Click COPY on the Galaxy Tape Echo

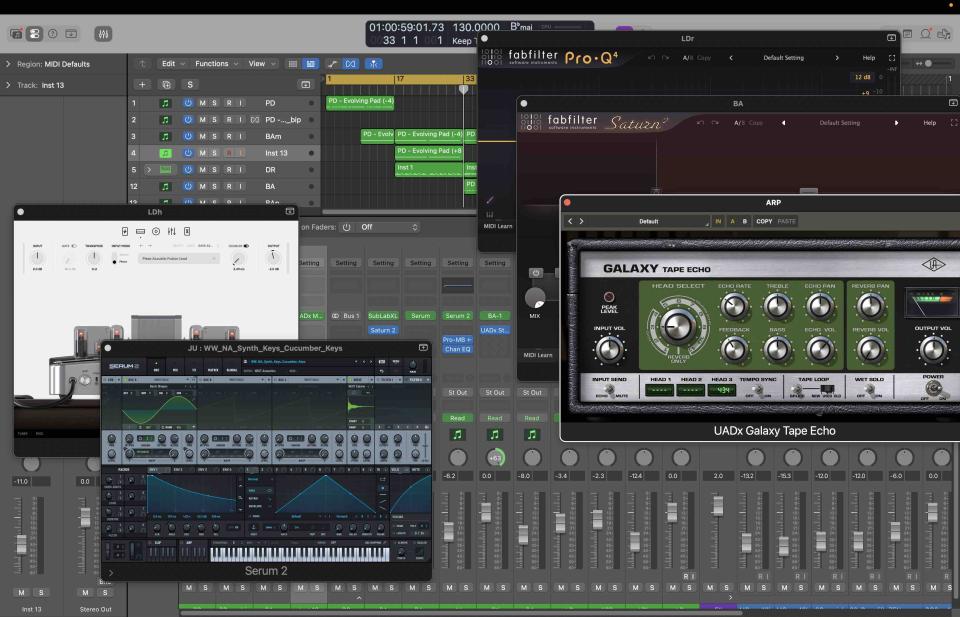tap(764, 221)
